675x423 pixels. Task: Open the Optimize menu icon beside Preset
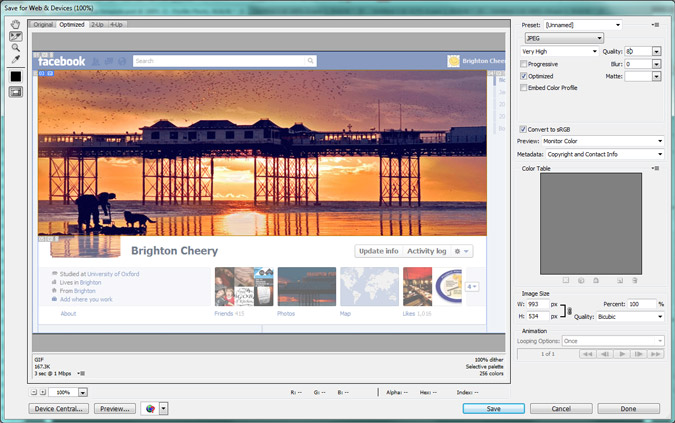(x=655, y=25)
